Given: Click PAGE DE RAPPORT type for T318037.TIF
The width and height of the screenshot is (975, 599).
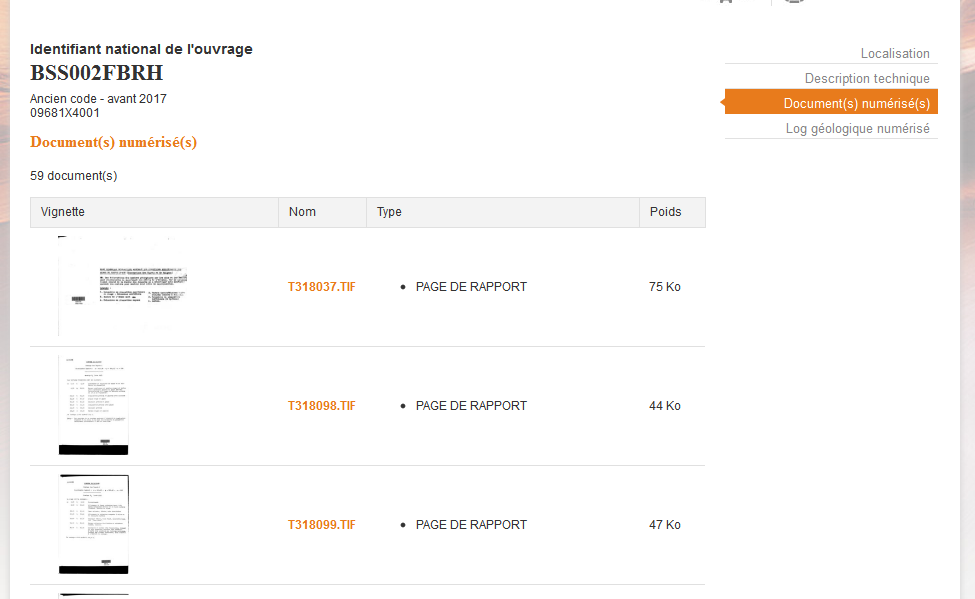Looking at the screenshot, I should [x=471, y=287].
